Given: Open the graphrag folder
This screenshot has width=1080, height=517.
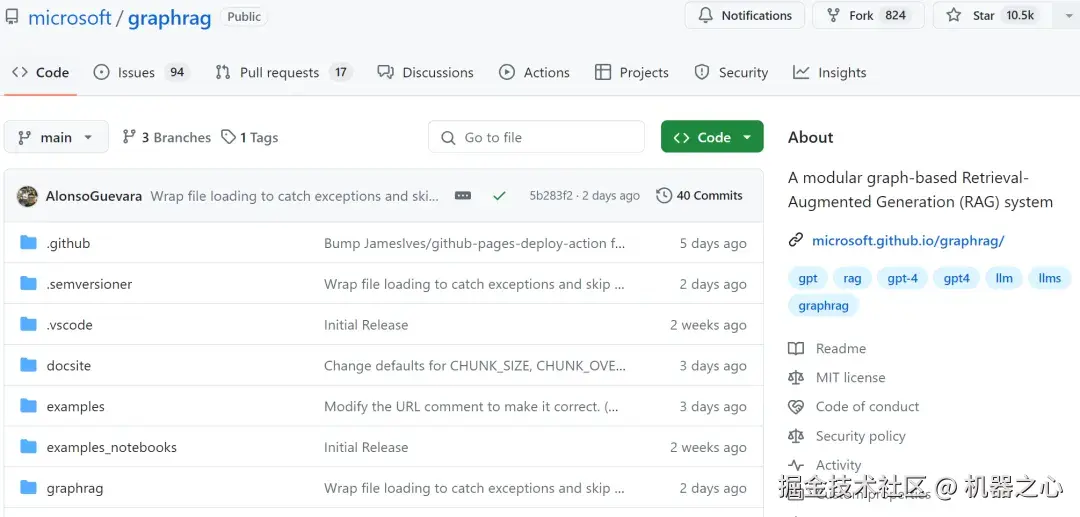Looking at the screenshot, I should (74, 488).
